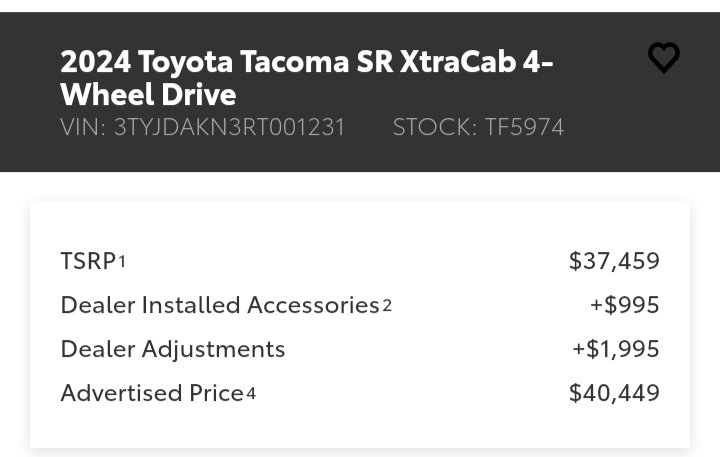This screenshot has width=720, height=457.
Task: Save vehicle with the heart favorite icon
Action: (x=664, y=57)
